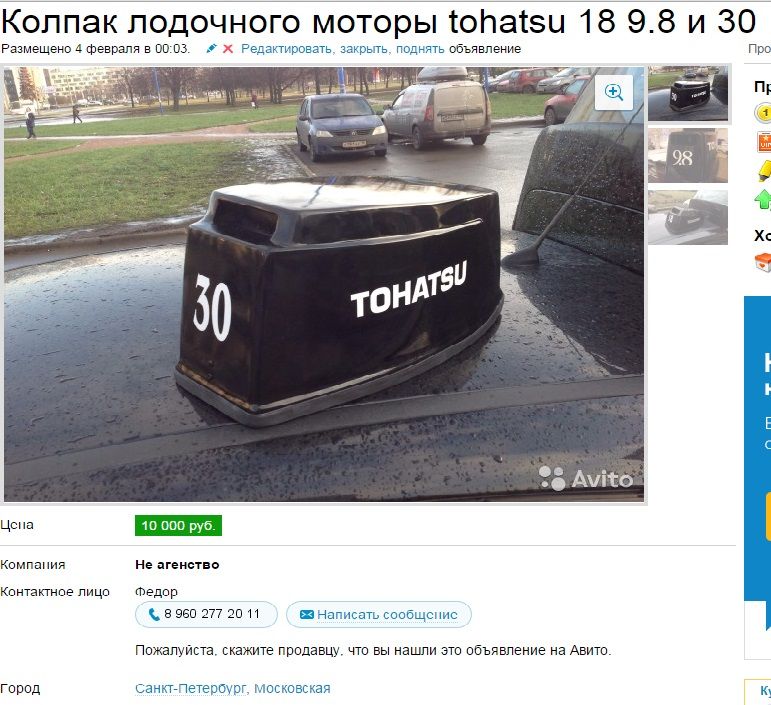Click the "поднять" link
Viewport: 771px width, 705px height.
420,49
